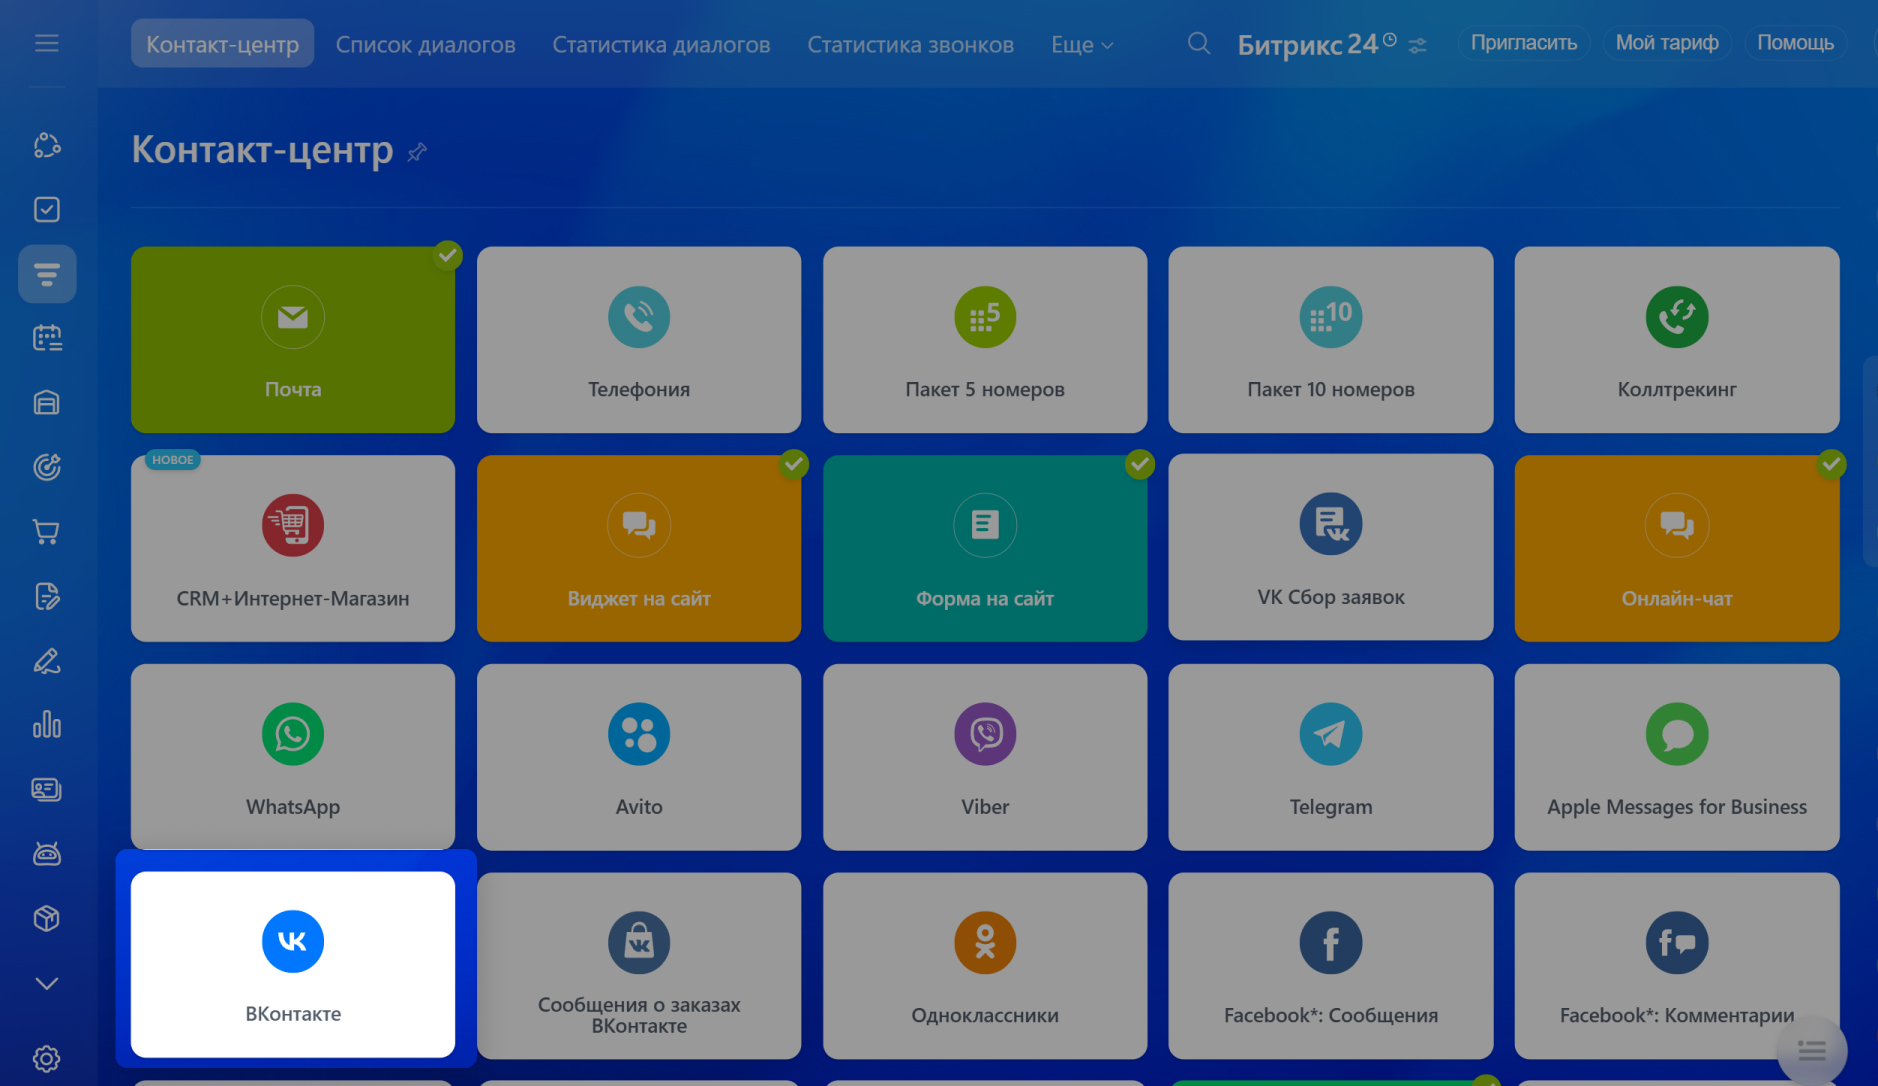Expand the Еще dropdown menu
This screenshot has height=1086, width=1878.
coord(1082,45)
